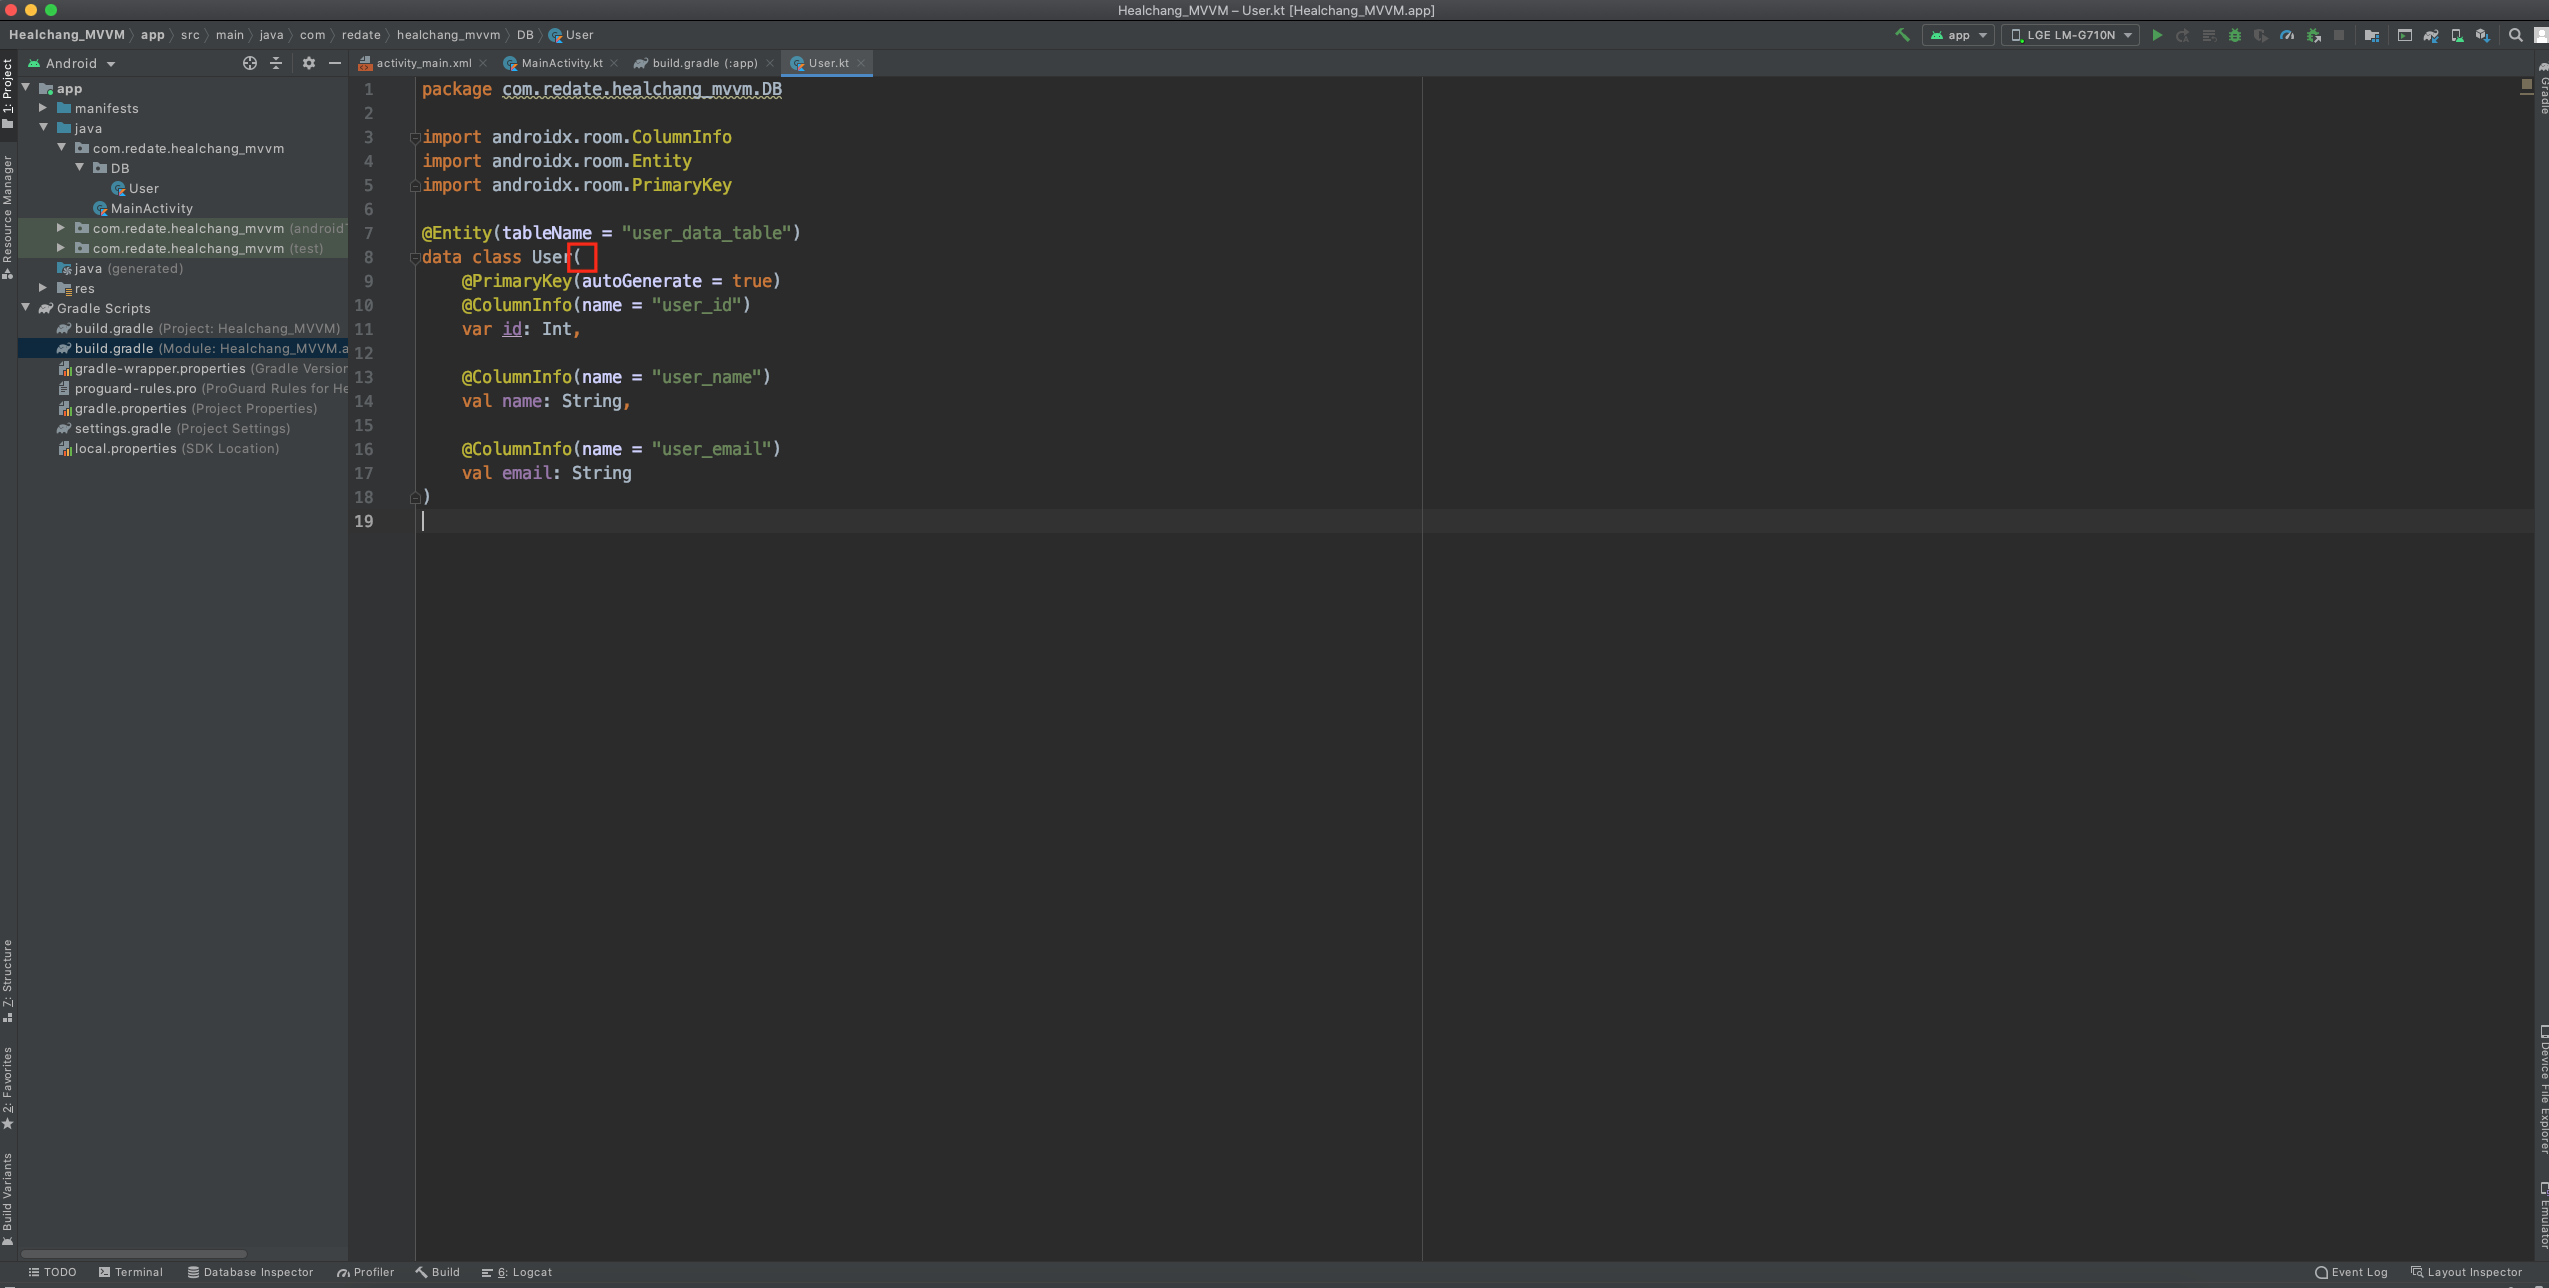Open the AVD Manager icon
The image size is (2549, 1288).
tap(2457, 35)
